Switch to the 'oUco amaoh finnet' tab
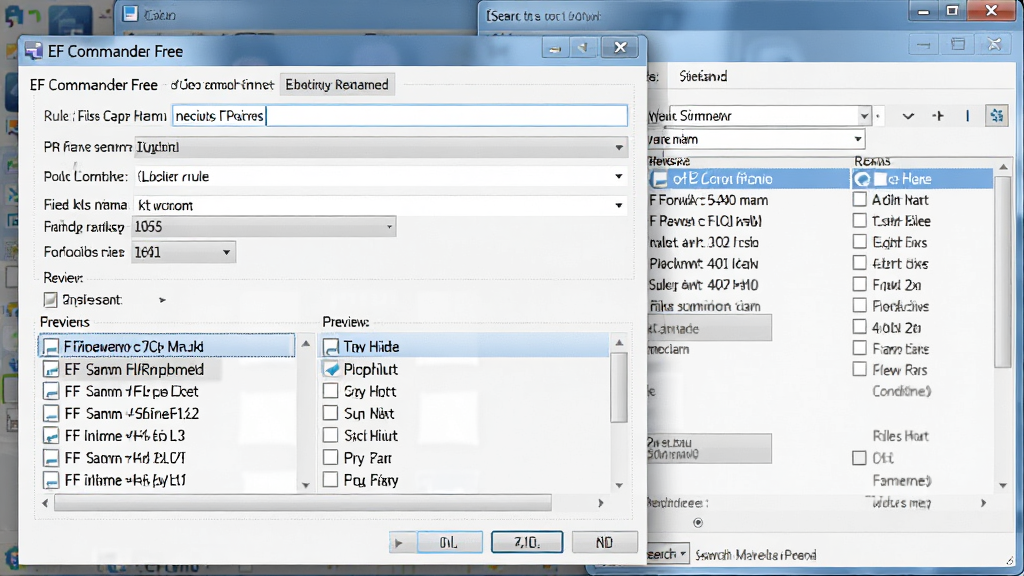This screenshot has height=576, width=1024. click(x=222, y=85)
